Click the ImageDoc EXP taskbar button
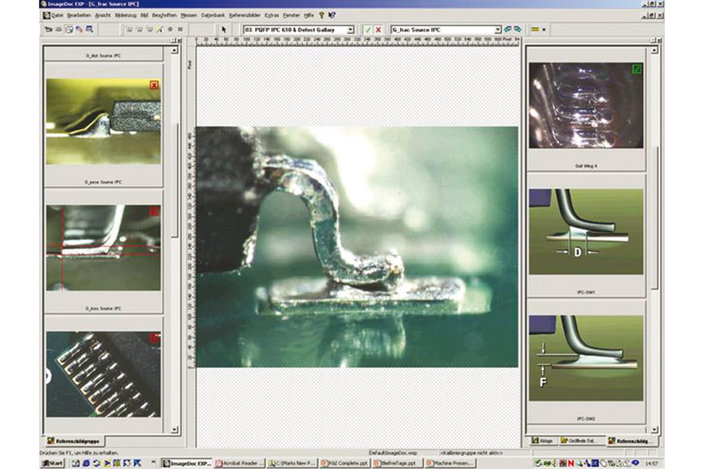Image resolution: width=704 pixels, height=469 pixels. click(187, 463)
